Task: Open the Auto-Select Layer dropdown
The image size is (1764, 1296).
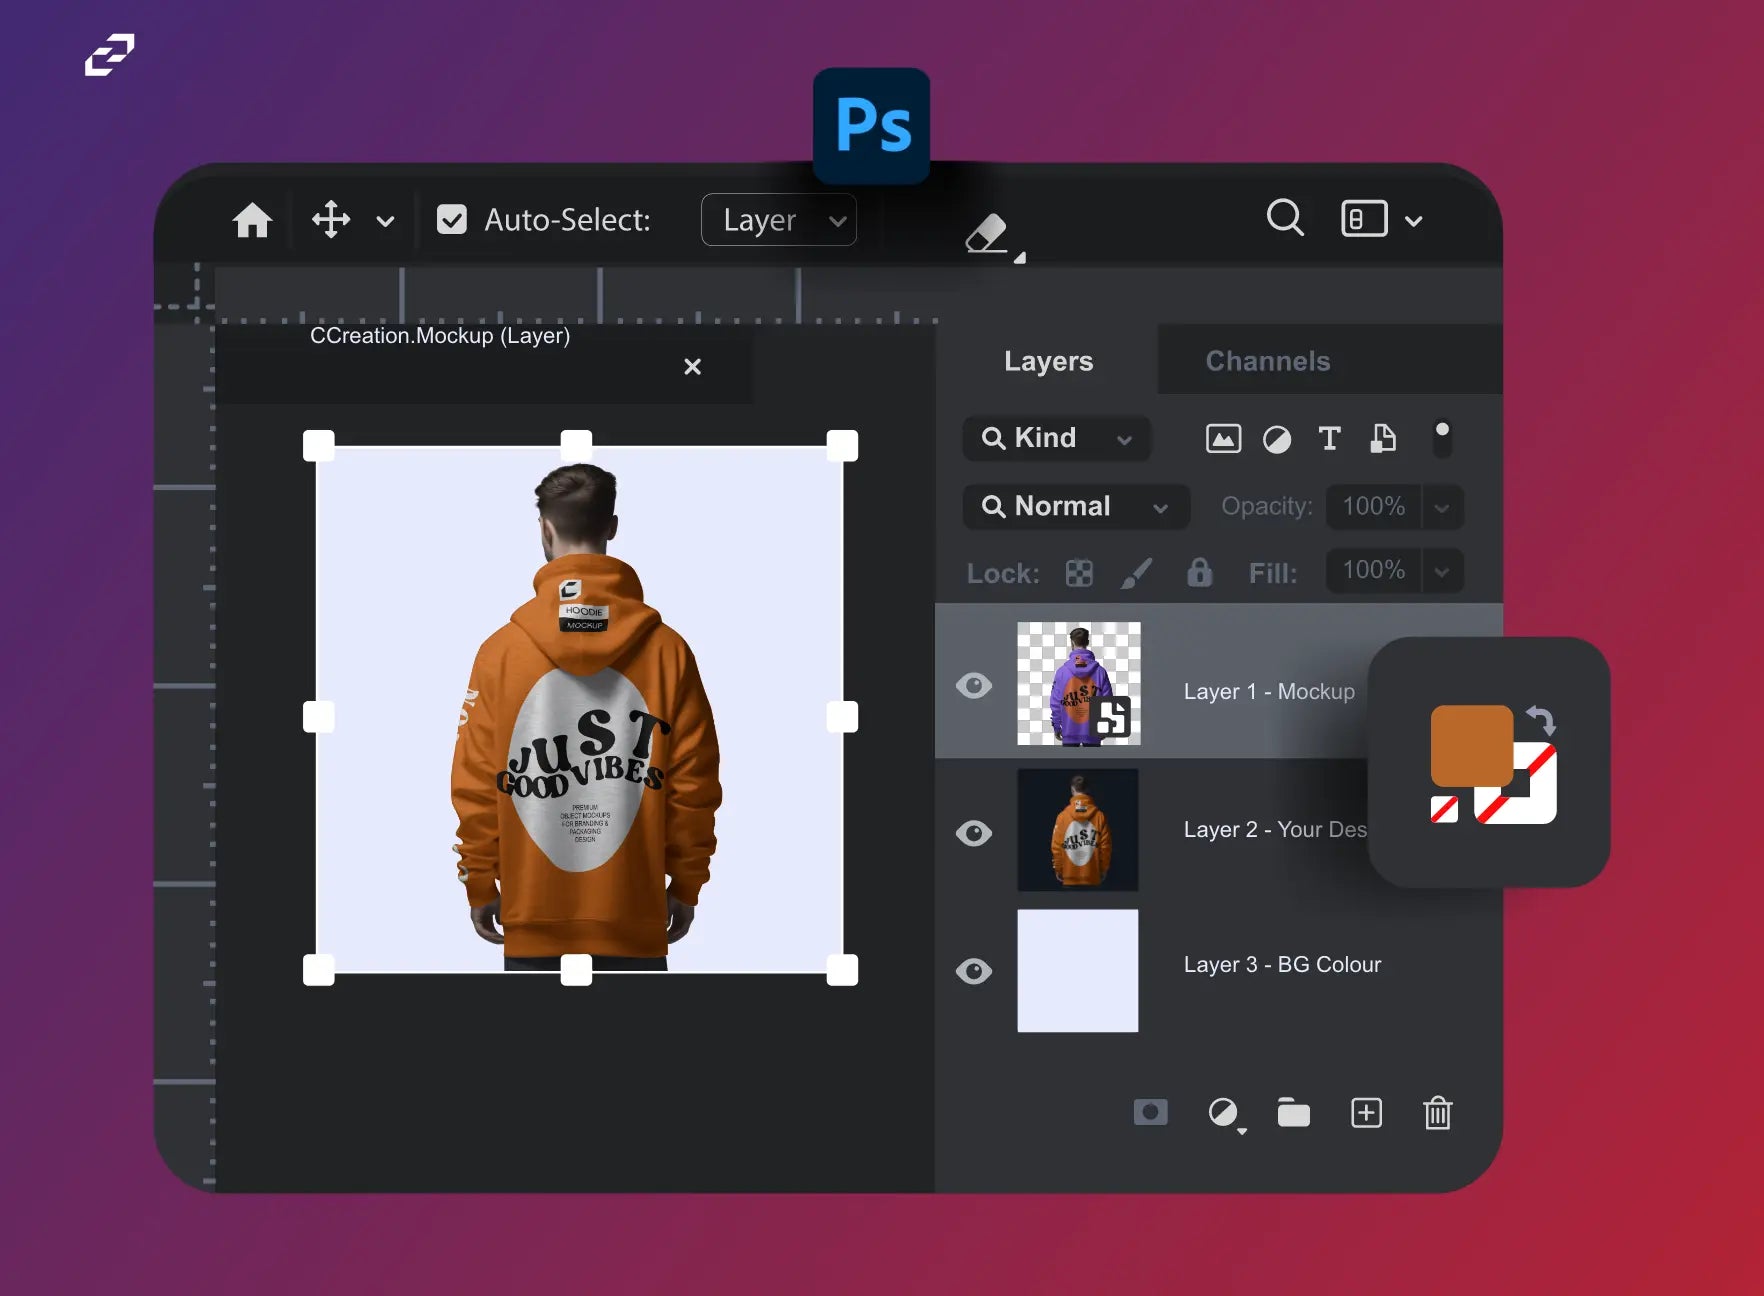Action: click(778, 220)
